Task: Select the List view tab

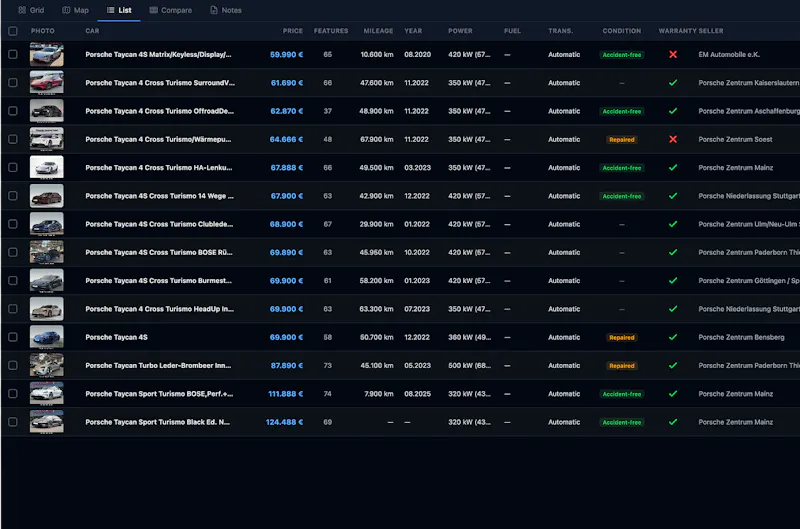Action: coord(119,10)
